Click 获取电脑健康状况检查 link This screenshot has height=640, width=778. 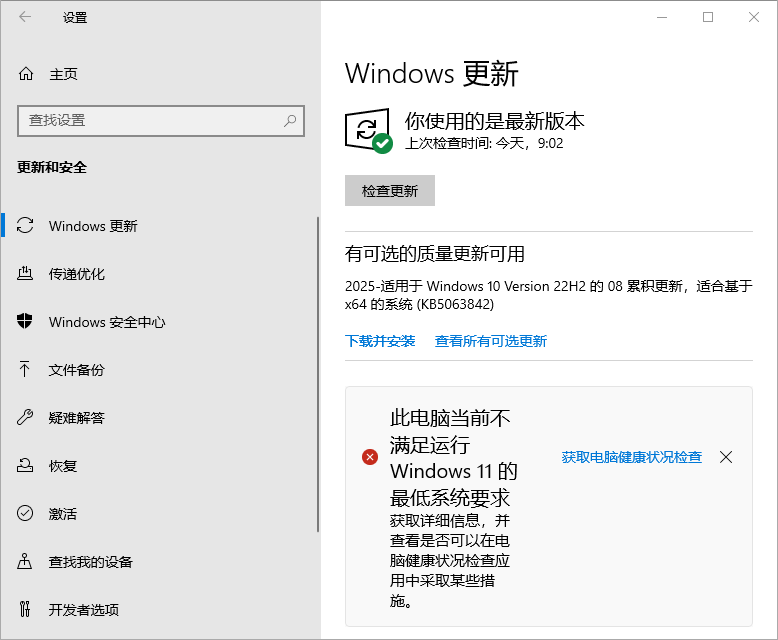pos(632,457)
